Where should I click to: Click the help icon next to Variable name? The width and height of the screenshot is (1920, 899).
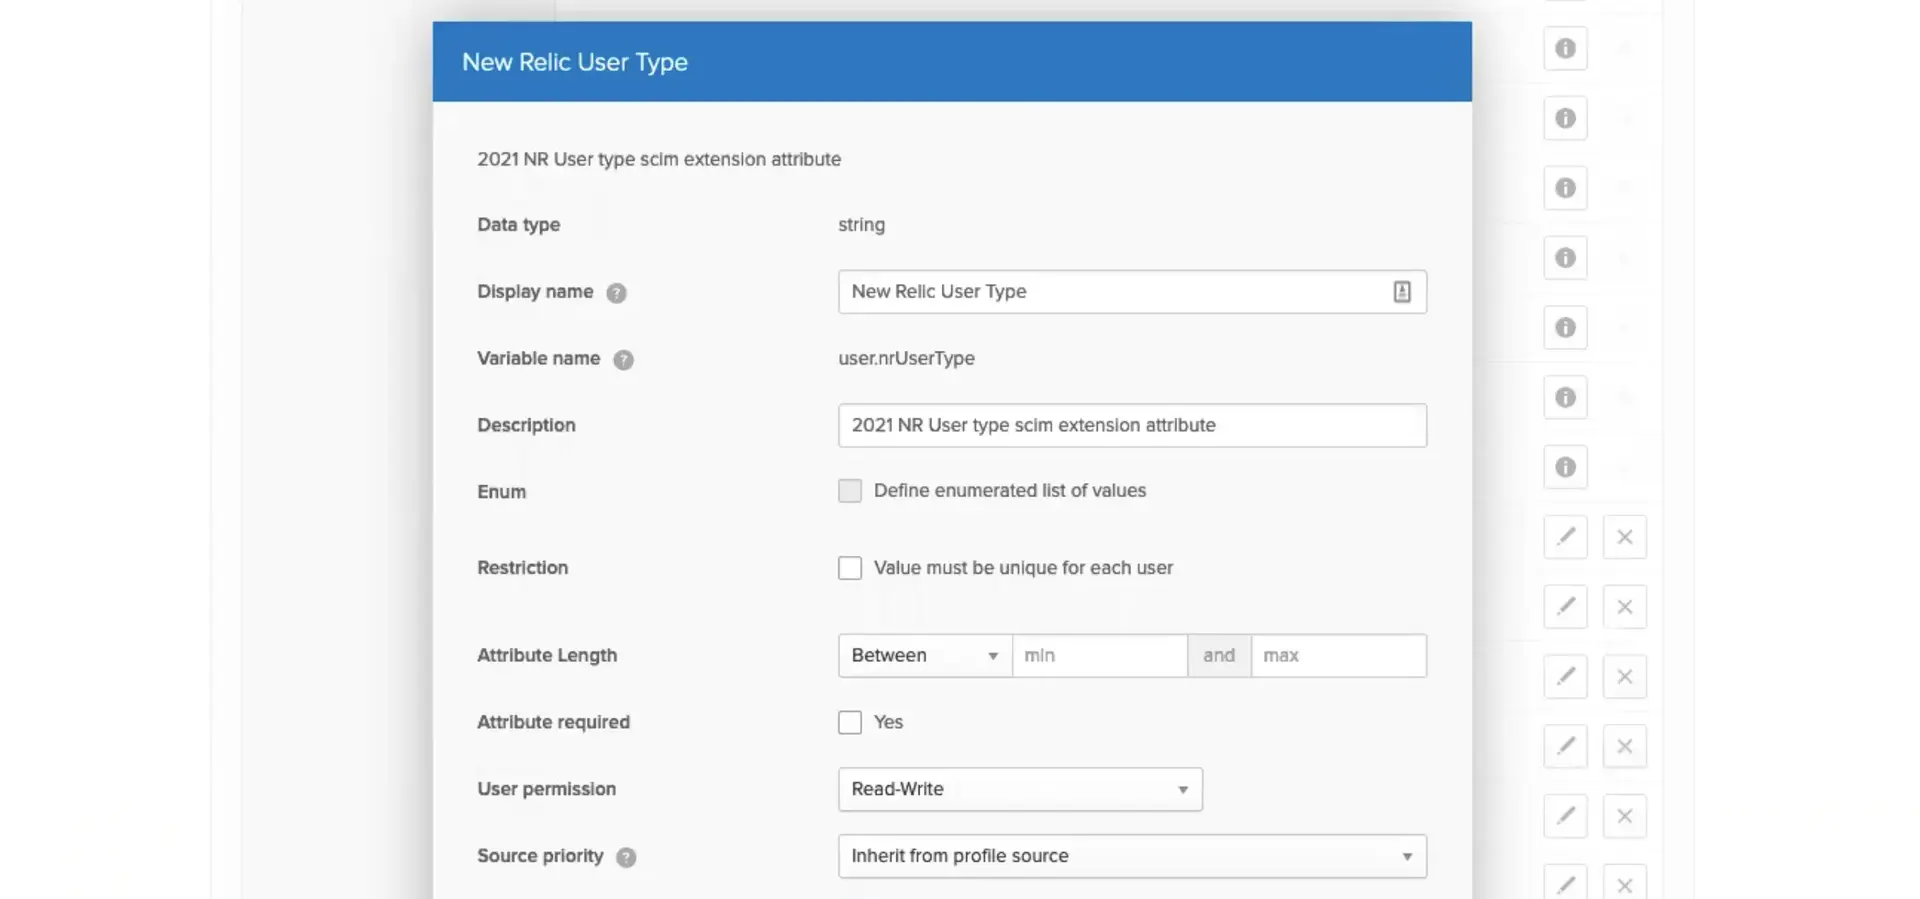(x=623, y=360)
